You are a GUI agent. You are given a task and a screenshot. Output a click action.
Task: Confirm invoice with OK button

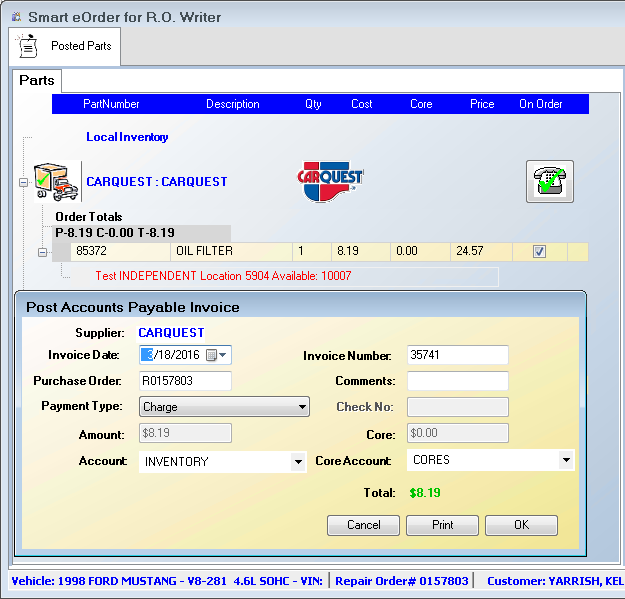521,525
